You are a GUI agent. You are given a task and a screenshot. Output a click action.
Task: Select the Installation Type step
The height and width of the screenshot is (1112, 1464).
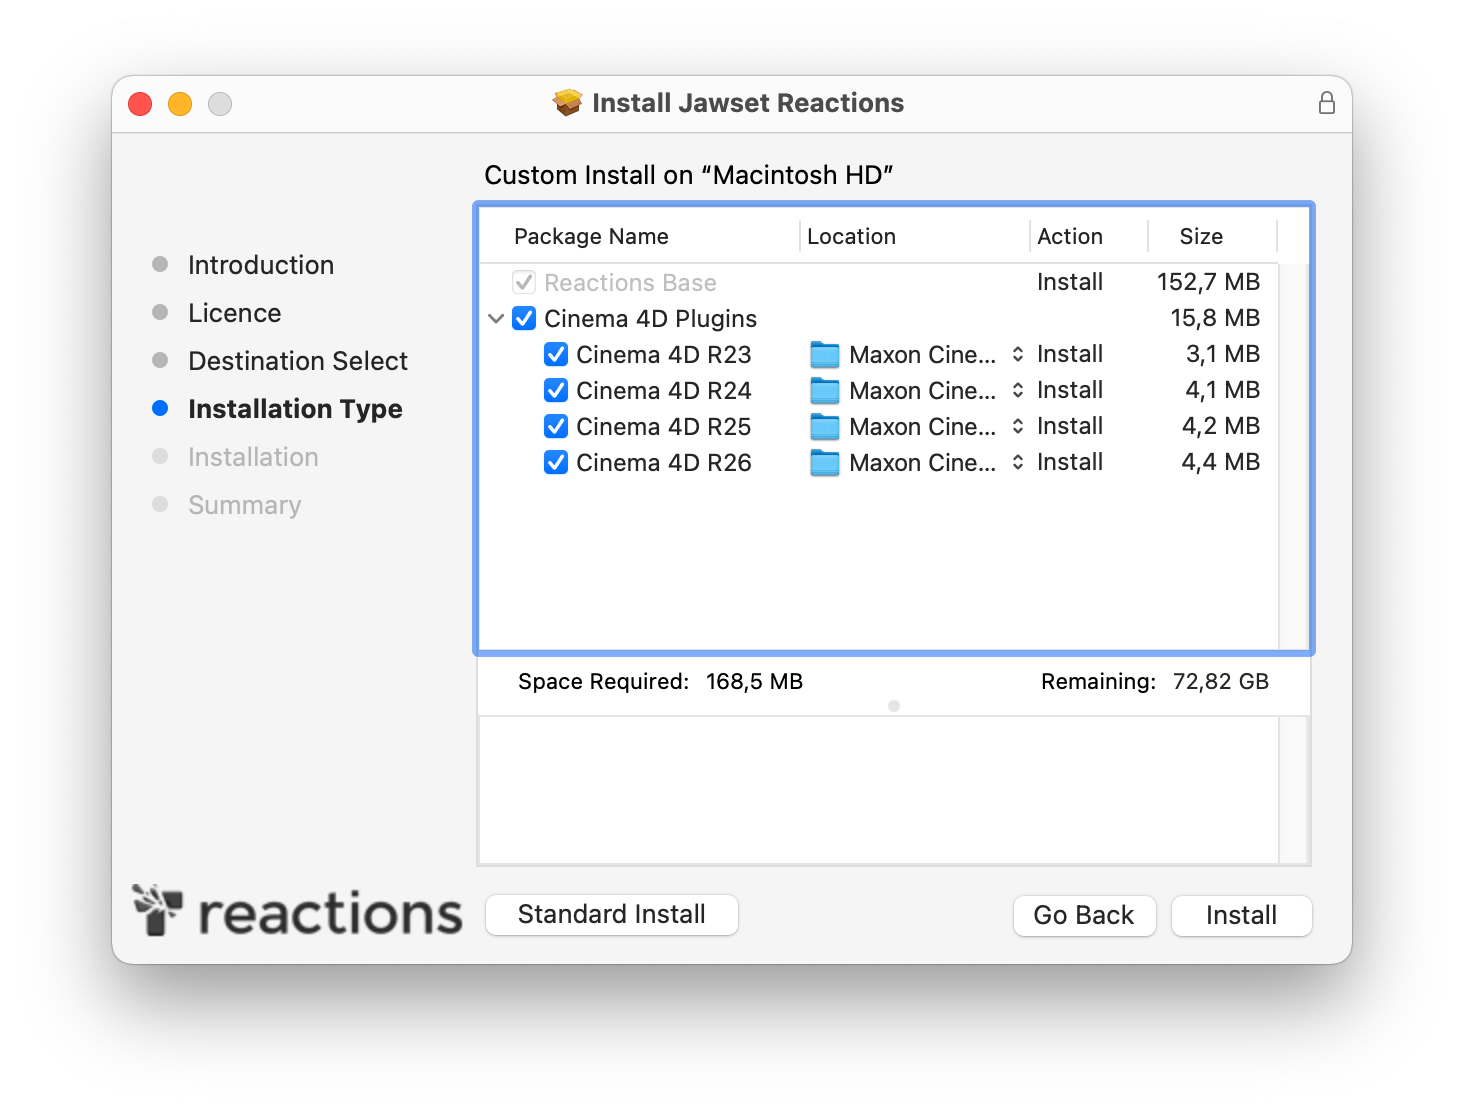tap(295, 409)
